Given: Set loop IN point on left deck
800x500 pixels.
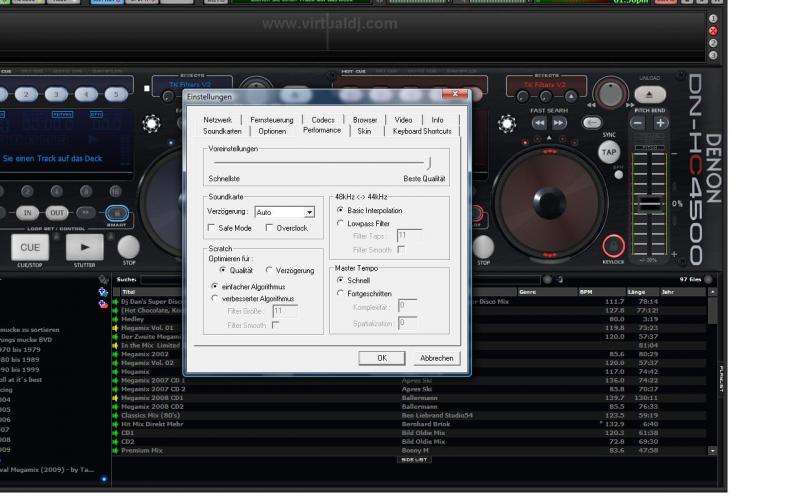Looking at the screenshot, I should tap(28, 213).
